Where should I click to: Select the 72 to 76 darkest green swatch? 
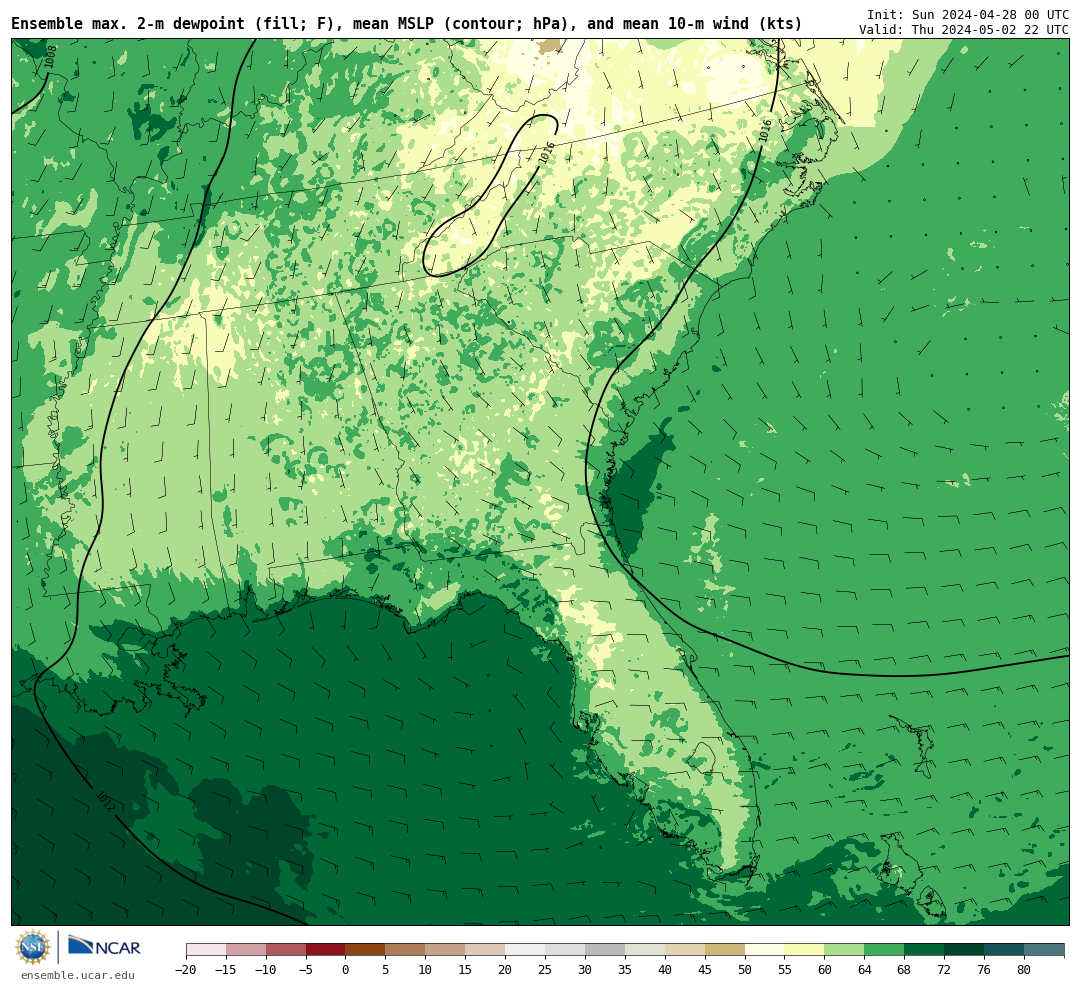tap(964, 949)
